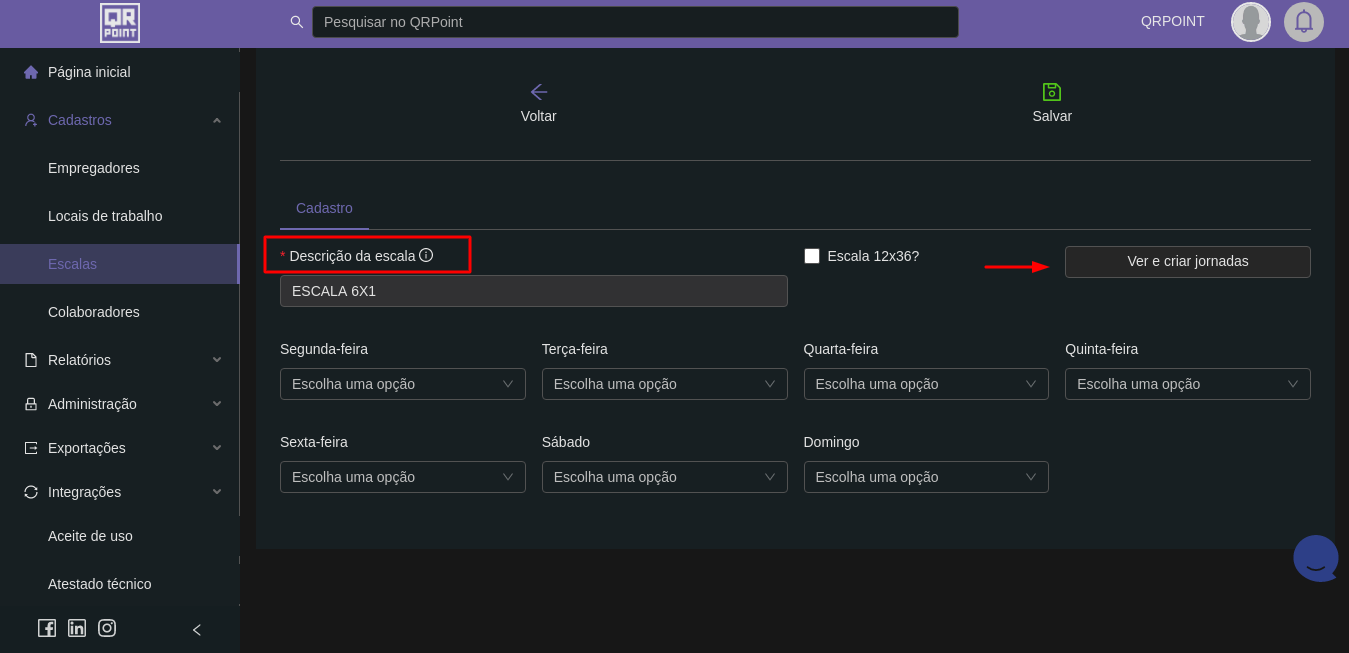
Task: Click the QRPoint logo in header
Action: [120, 23]
